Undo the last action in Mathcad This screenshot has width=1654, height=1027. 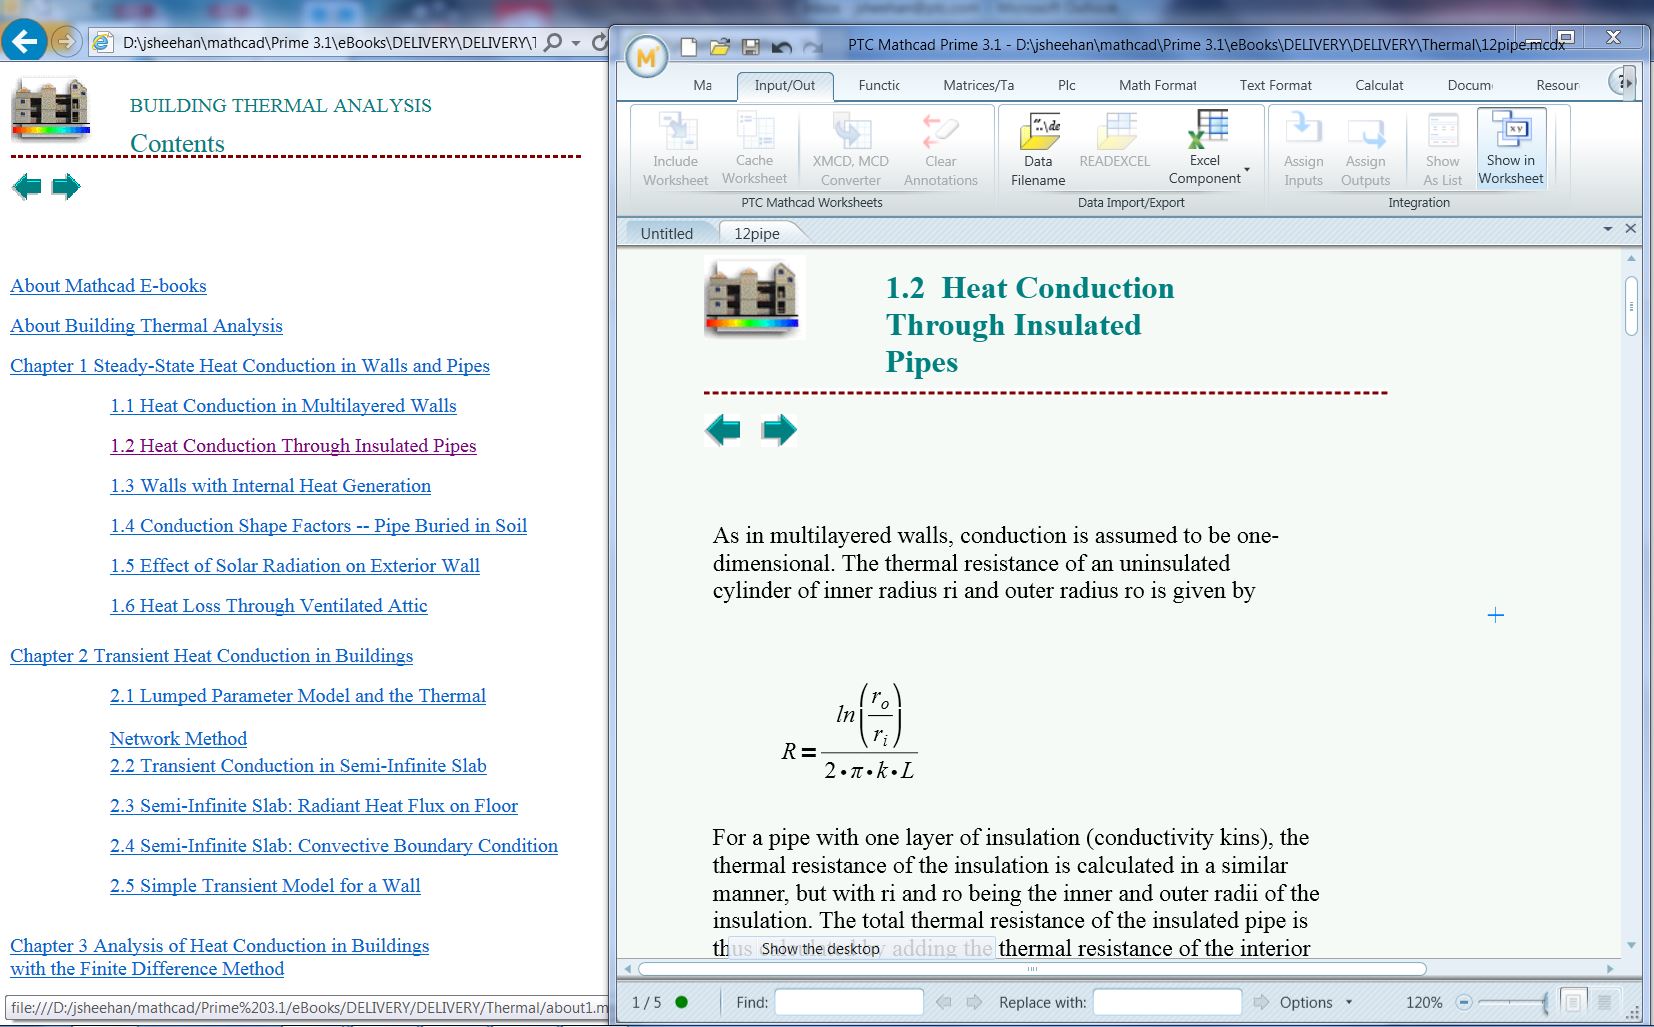[x=782, y=46]
